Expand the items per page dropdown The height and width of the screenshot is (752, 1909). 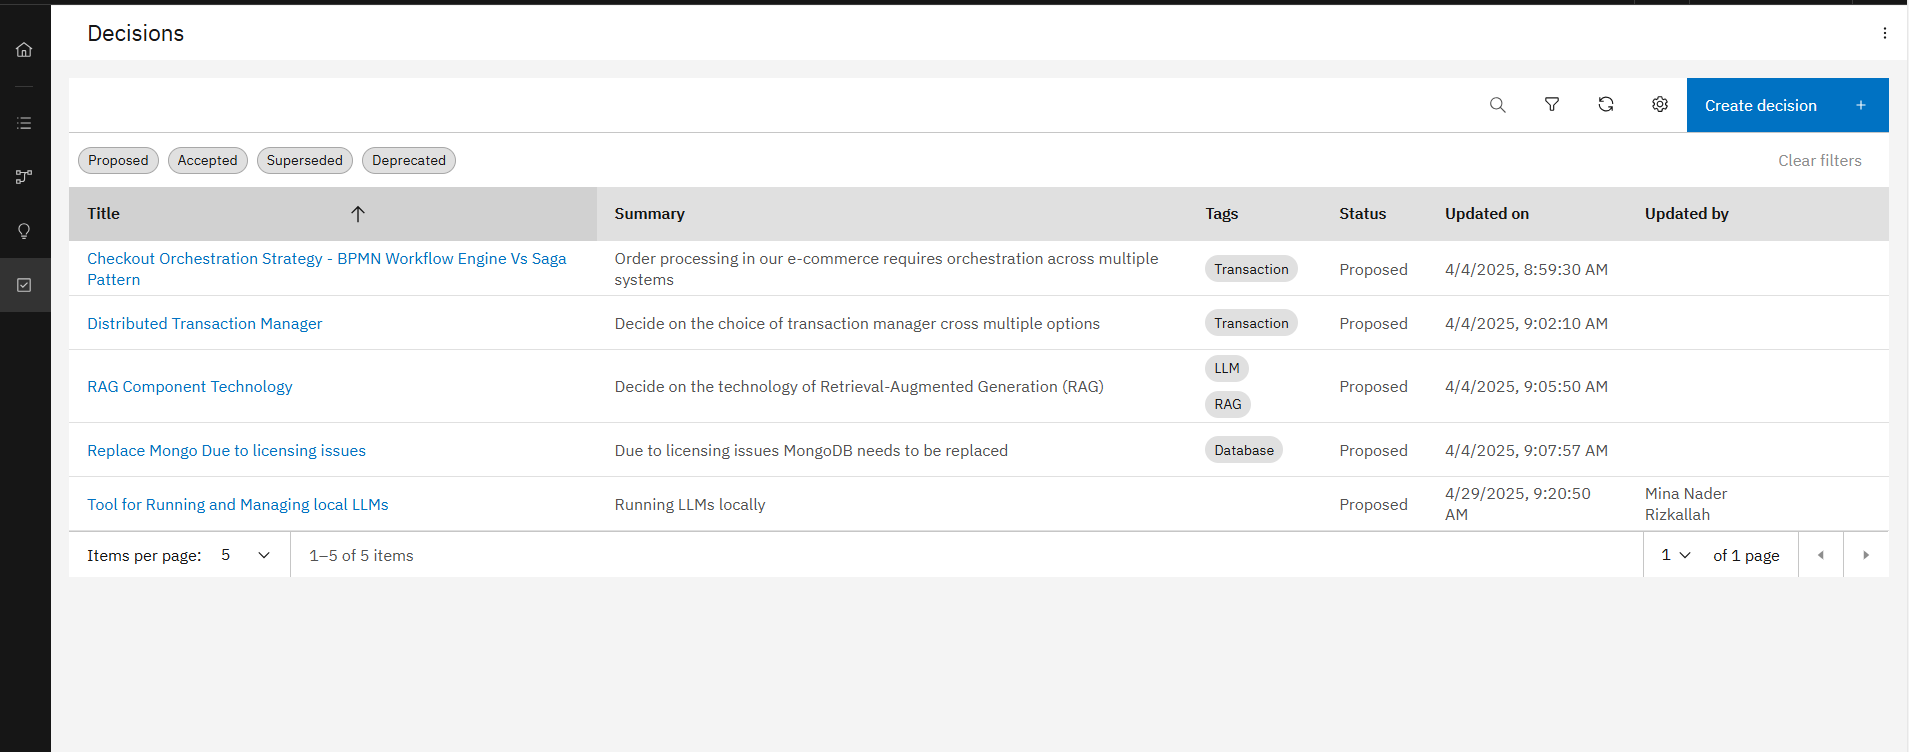point(246,555)
